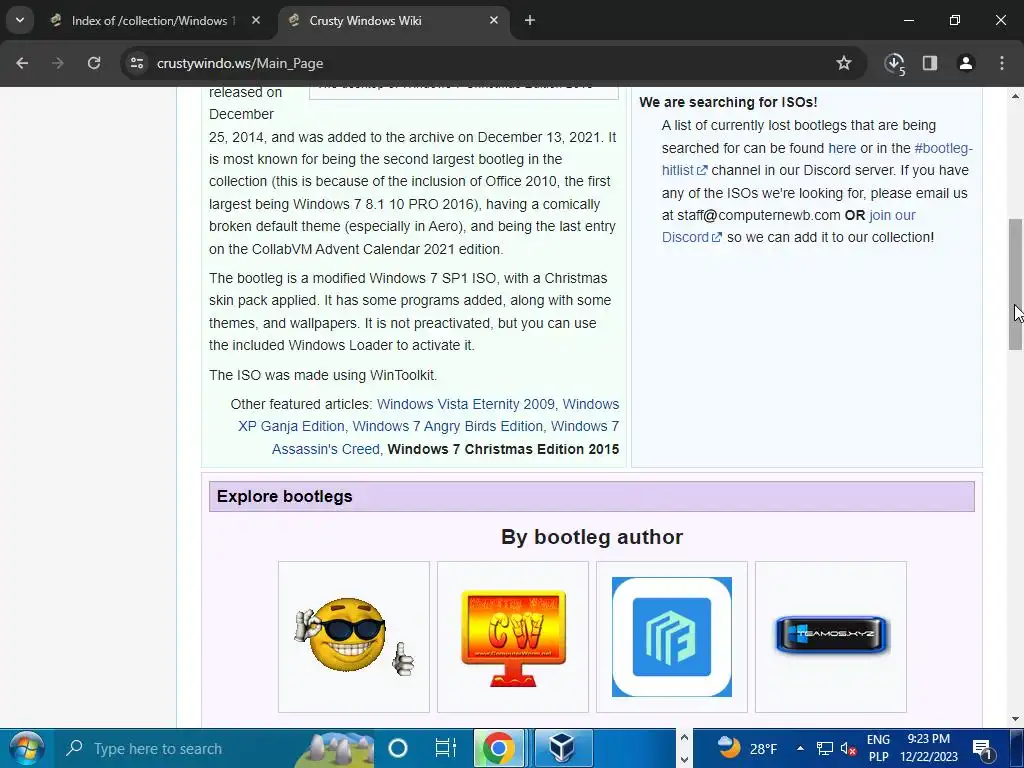This screenshot has width=1024, height=768.
Task: Open Windows Vista Eternity 2009 article
Action: (x=466, y=404)
